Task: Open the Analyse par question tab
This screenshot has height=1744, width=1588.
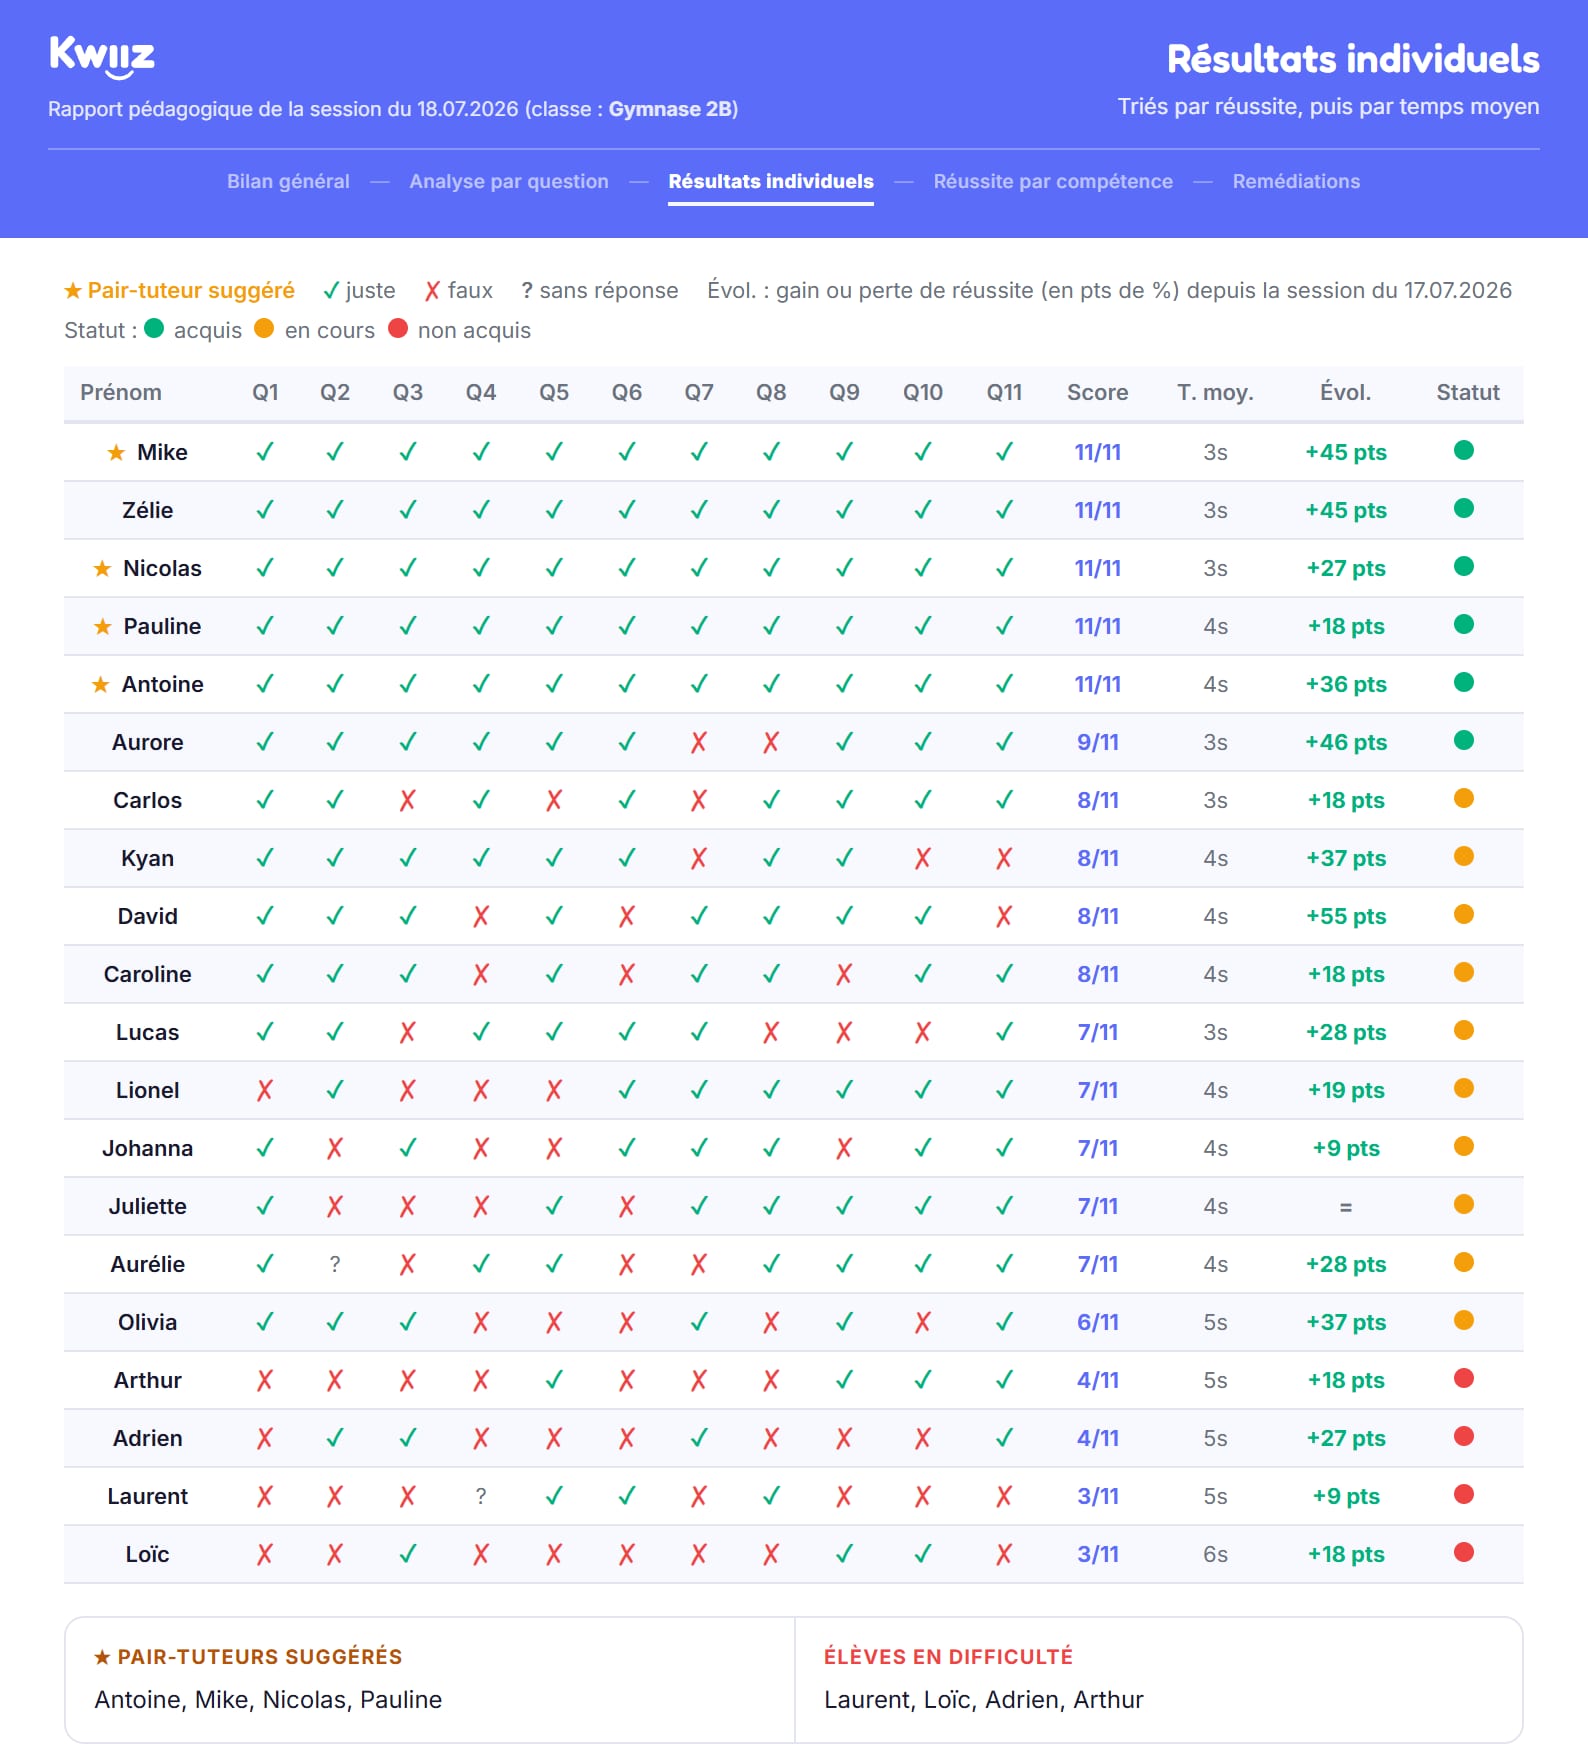Action: [509, 181]
